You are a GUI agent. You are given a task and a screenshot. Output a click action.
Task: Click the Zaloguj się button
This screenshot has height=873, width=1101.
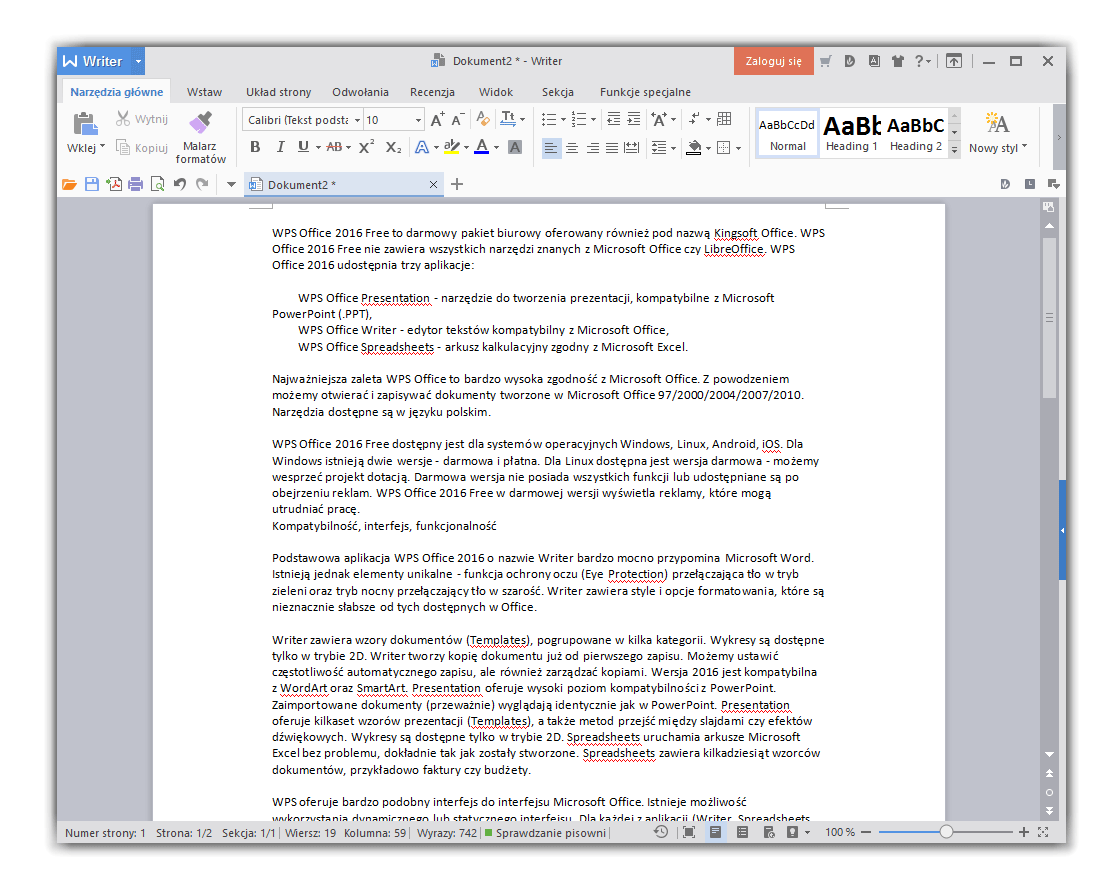774,61
